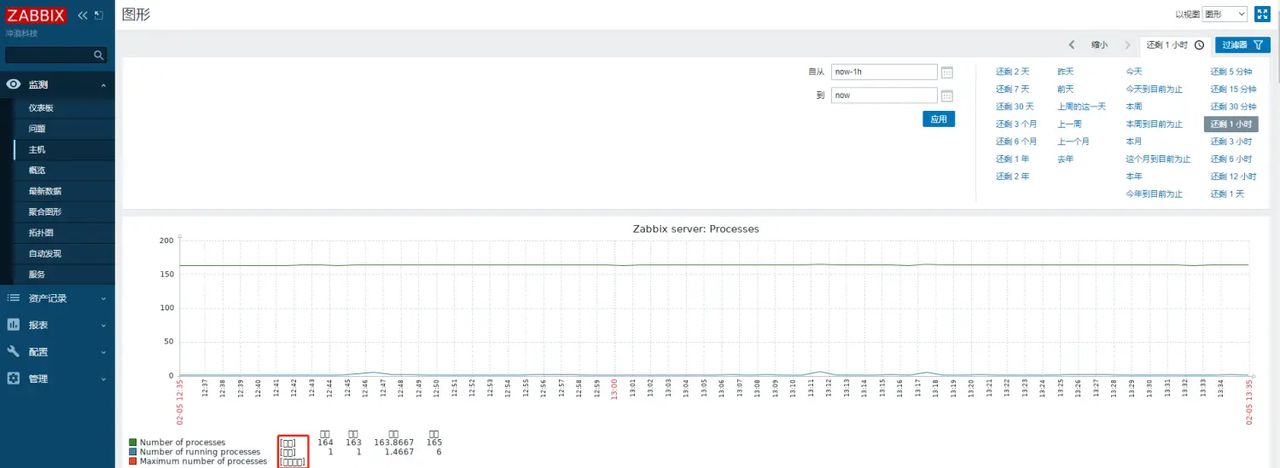Collapse the sidebar with double-chevron icon
This screenshot has width=1280, height=468.
click(x=83, y=15)
